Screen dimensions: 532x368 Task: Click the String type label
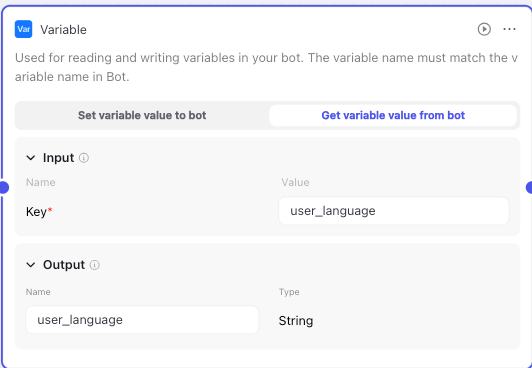click(x=296, y=321)
